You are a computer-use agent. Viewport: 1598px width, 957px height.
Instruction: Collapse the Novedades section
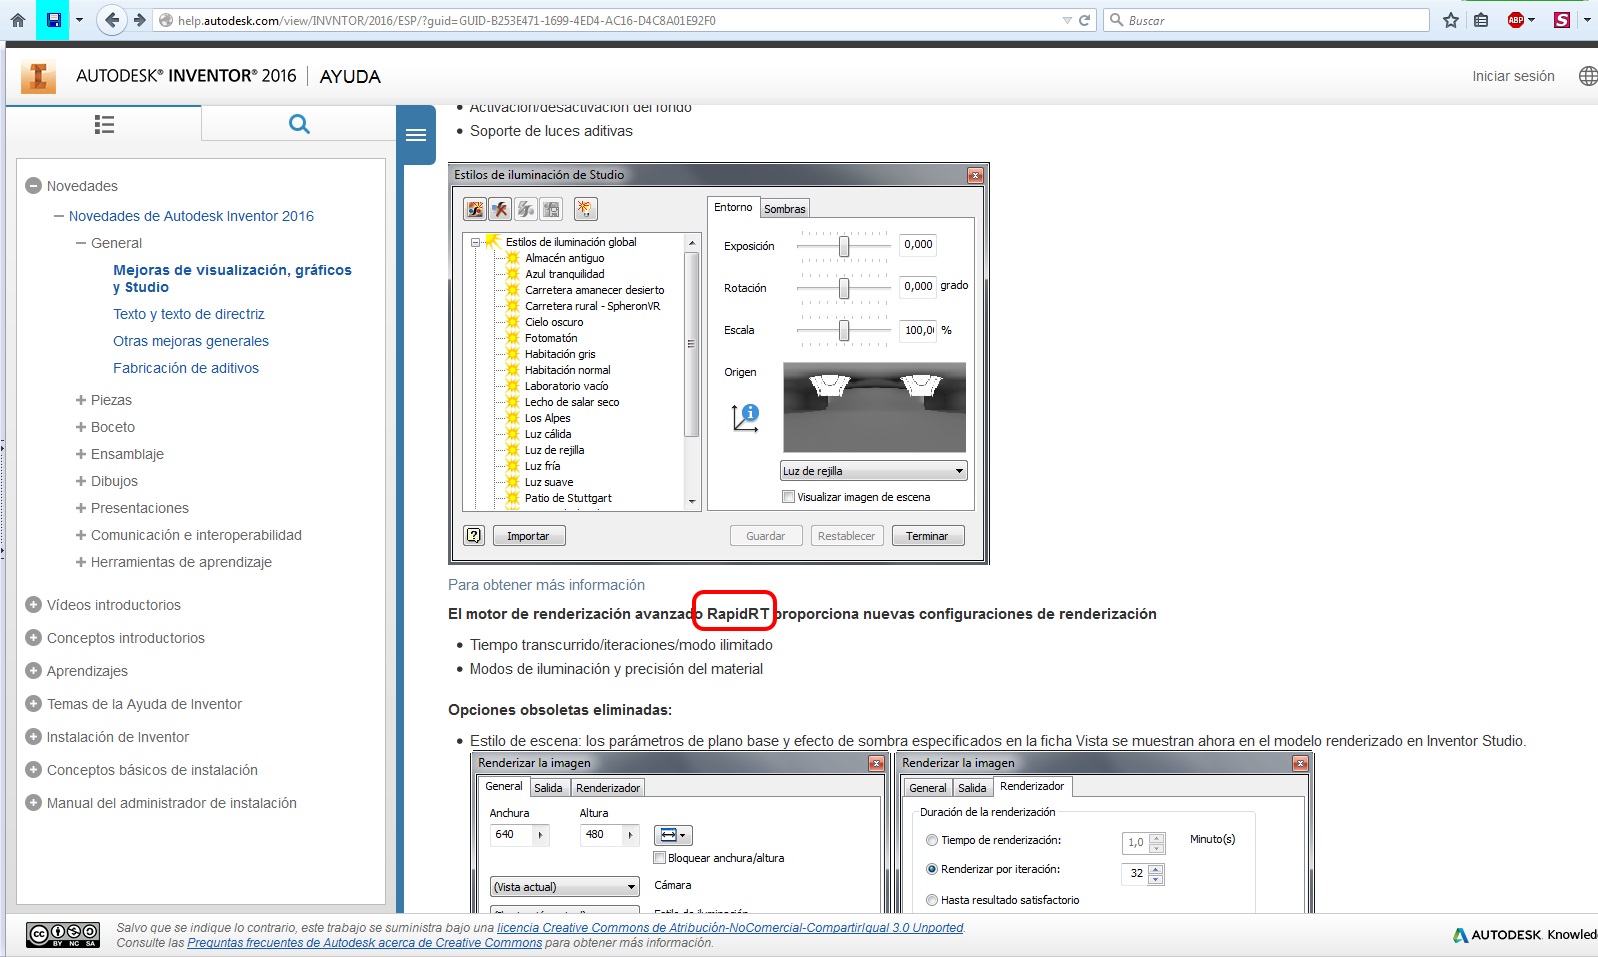pos(33,186)
